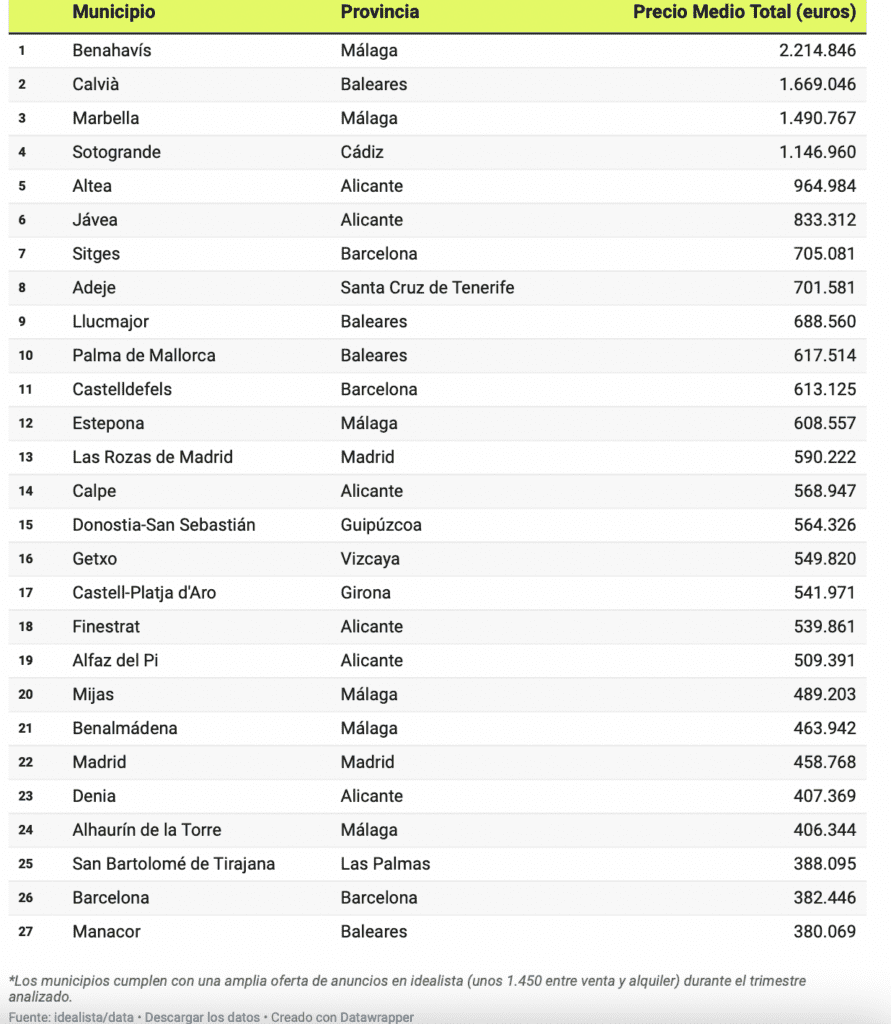
Task: Select the San Bartolomé de Tirajana entry
Action: pos(173,864)
